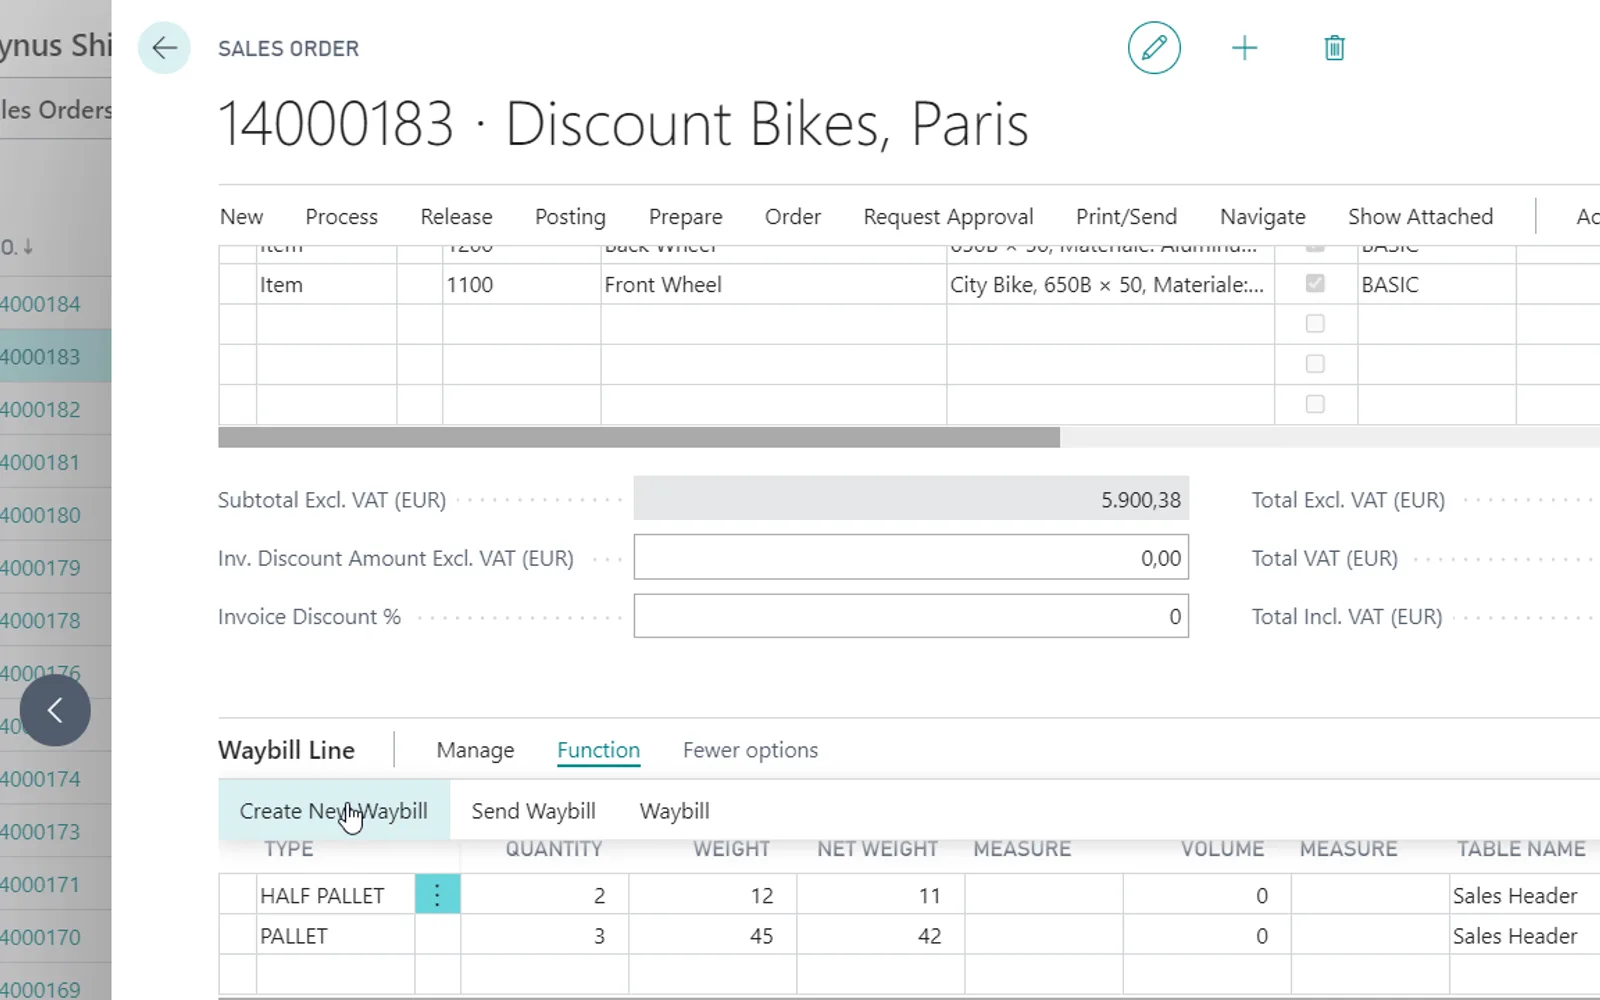Toggle checkbox in second empty line row
Screen dimensions: 1600x1000
click(x=1315, y=364)
